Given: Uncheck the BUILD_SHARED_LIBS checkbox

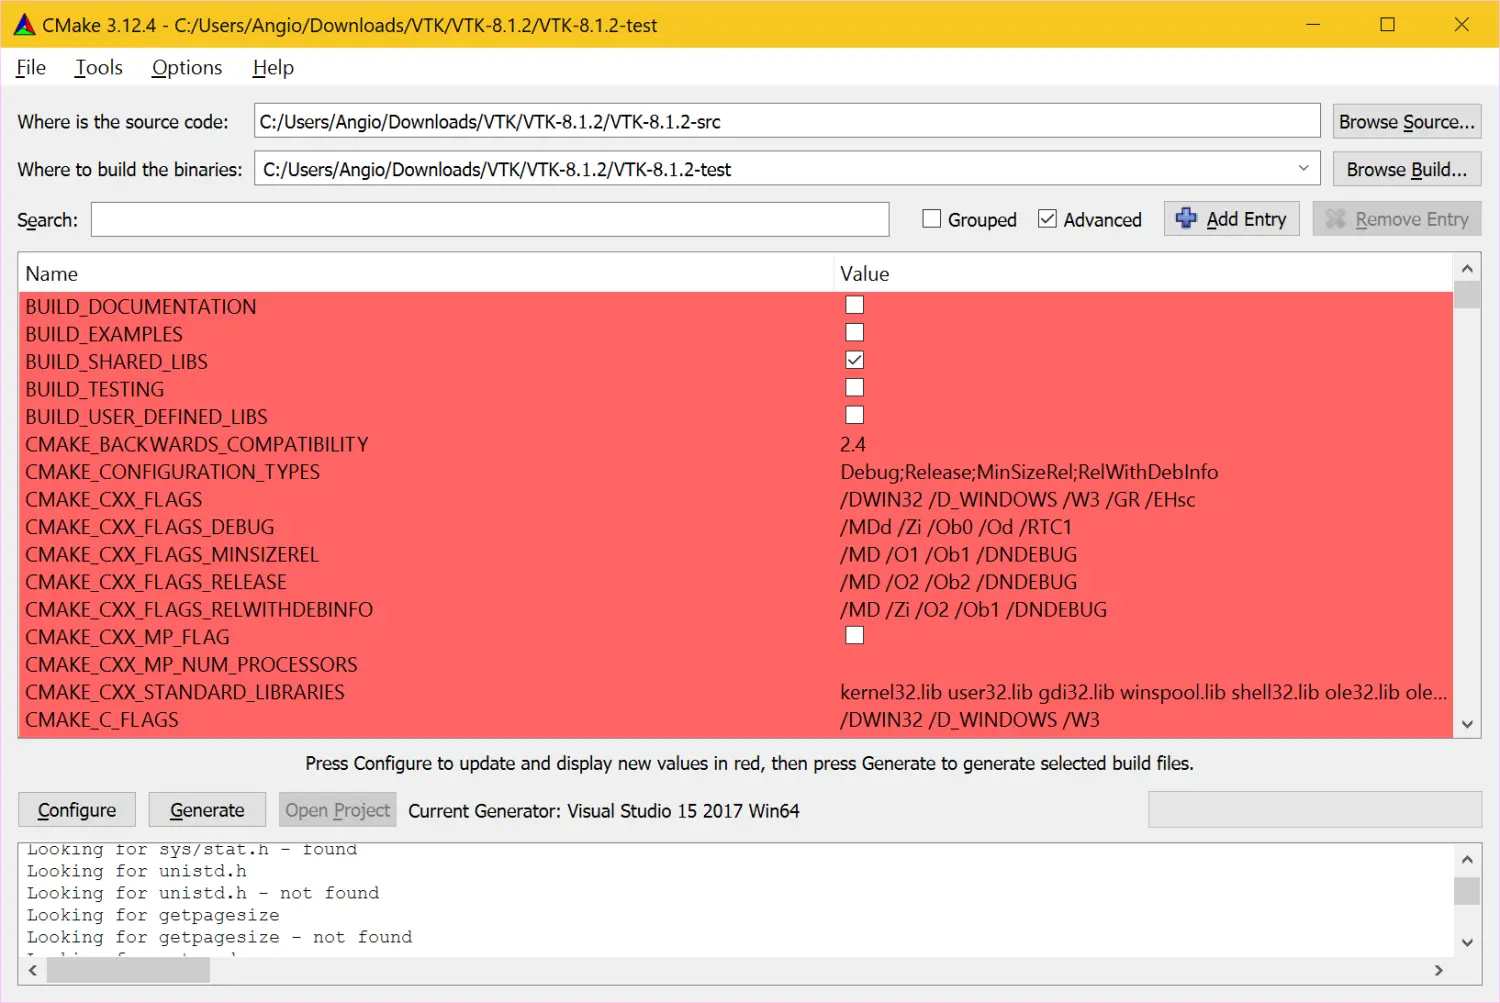Looking at the screenshot, I should coord(854,360).
